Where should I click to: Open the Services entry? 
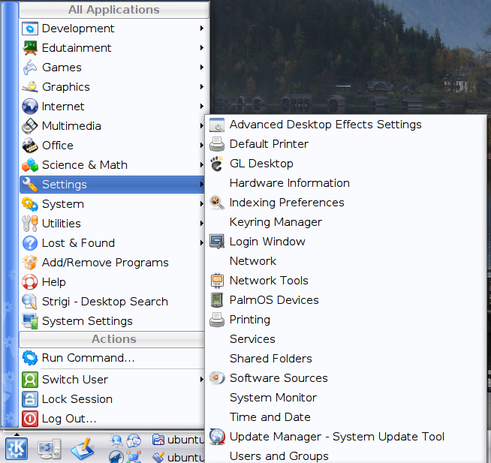click(x=252, y=339)
